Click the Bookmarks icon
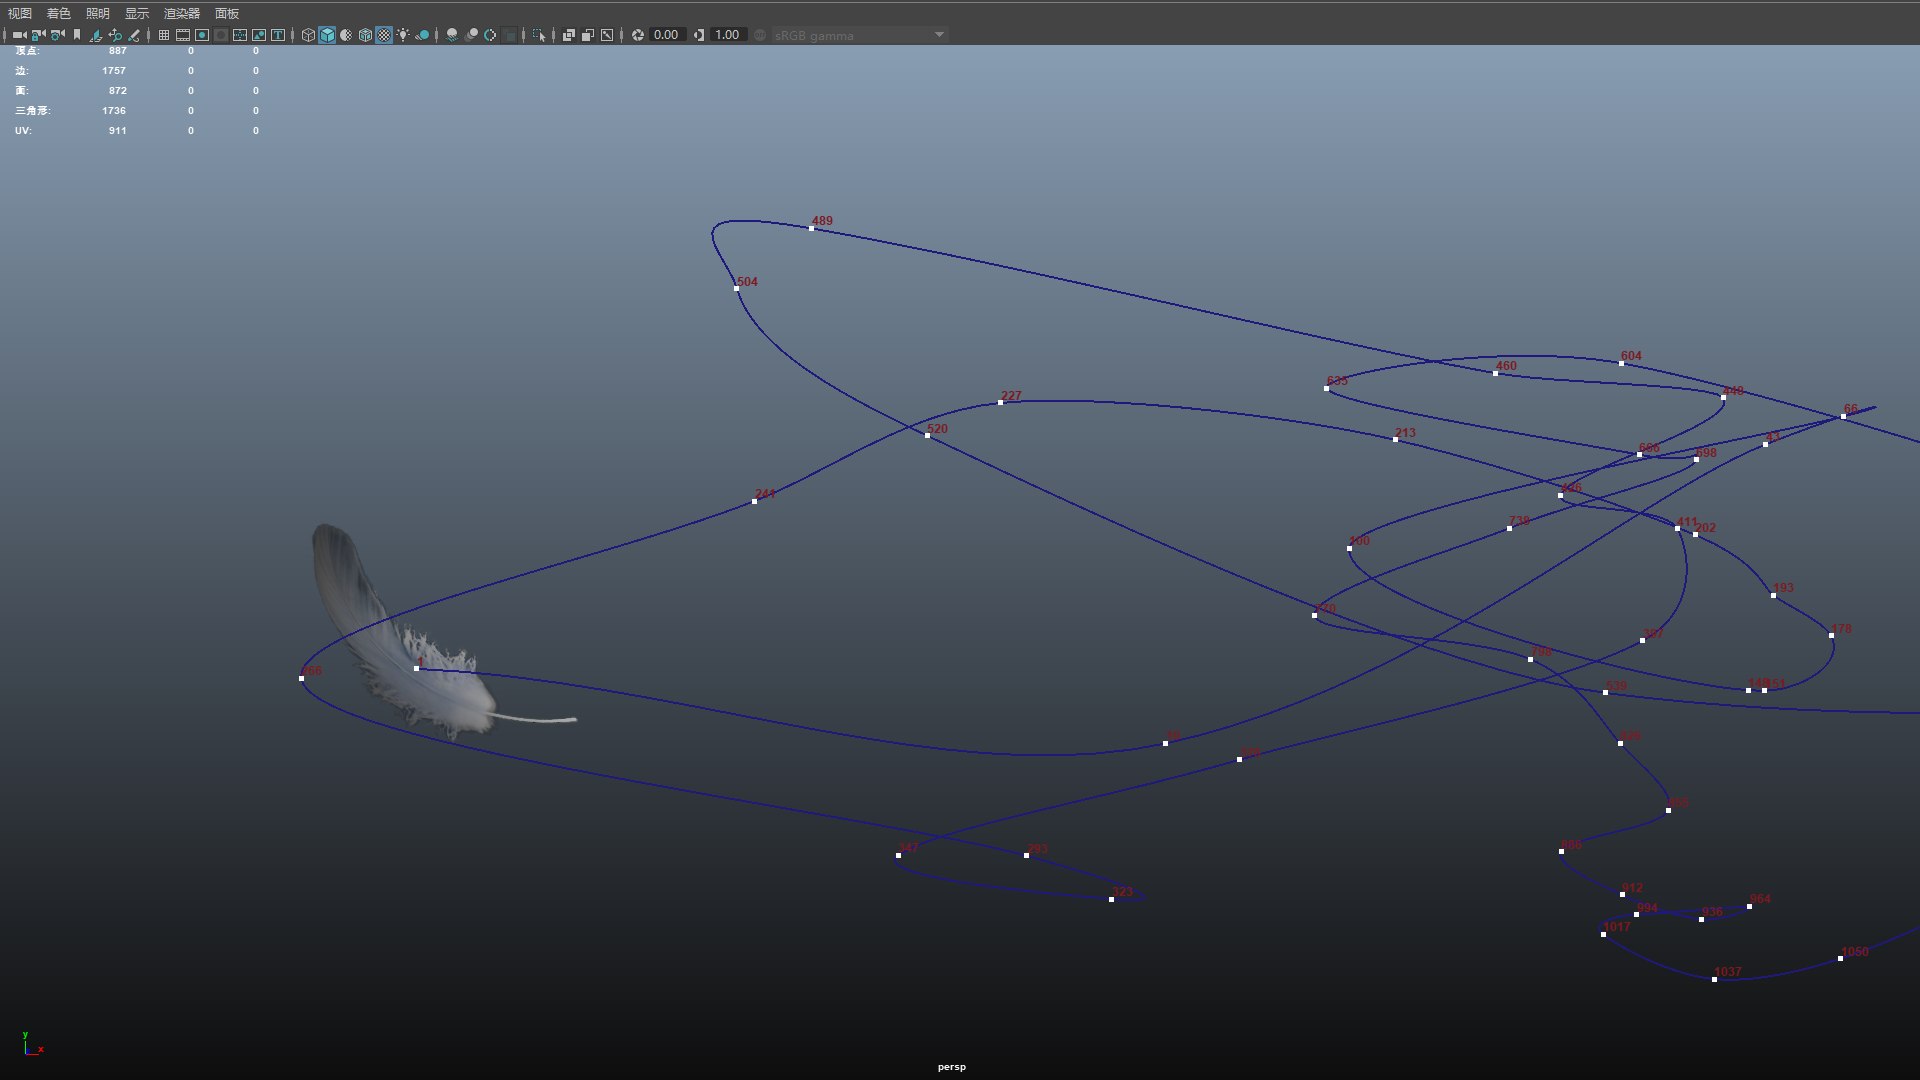 (77, 35)
